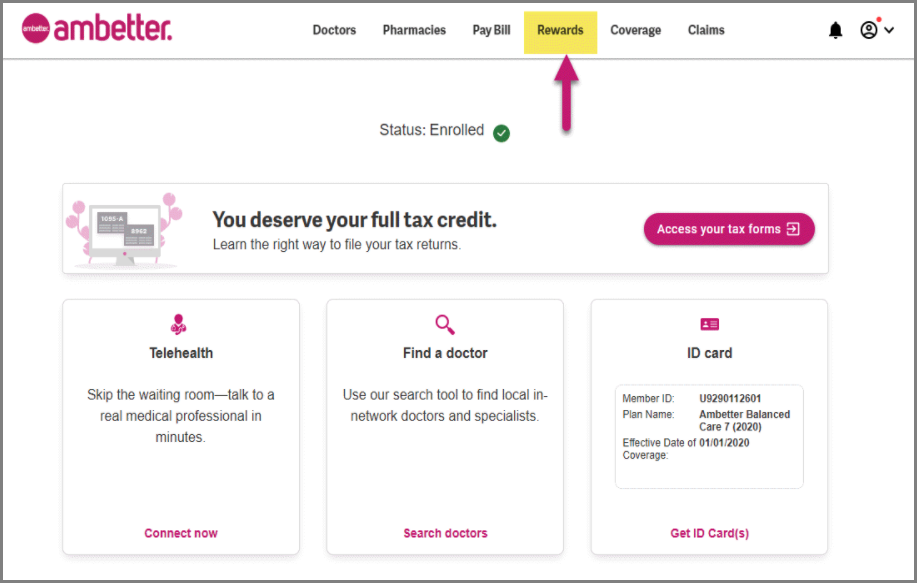Click the Find a doctor magnifier icon

(x=444, y=323)
